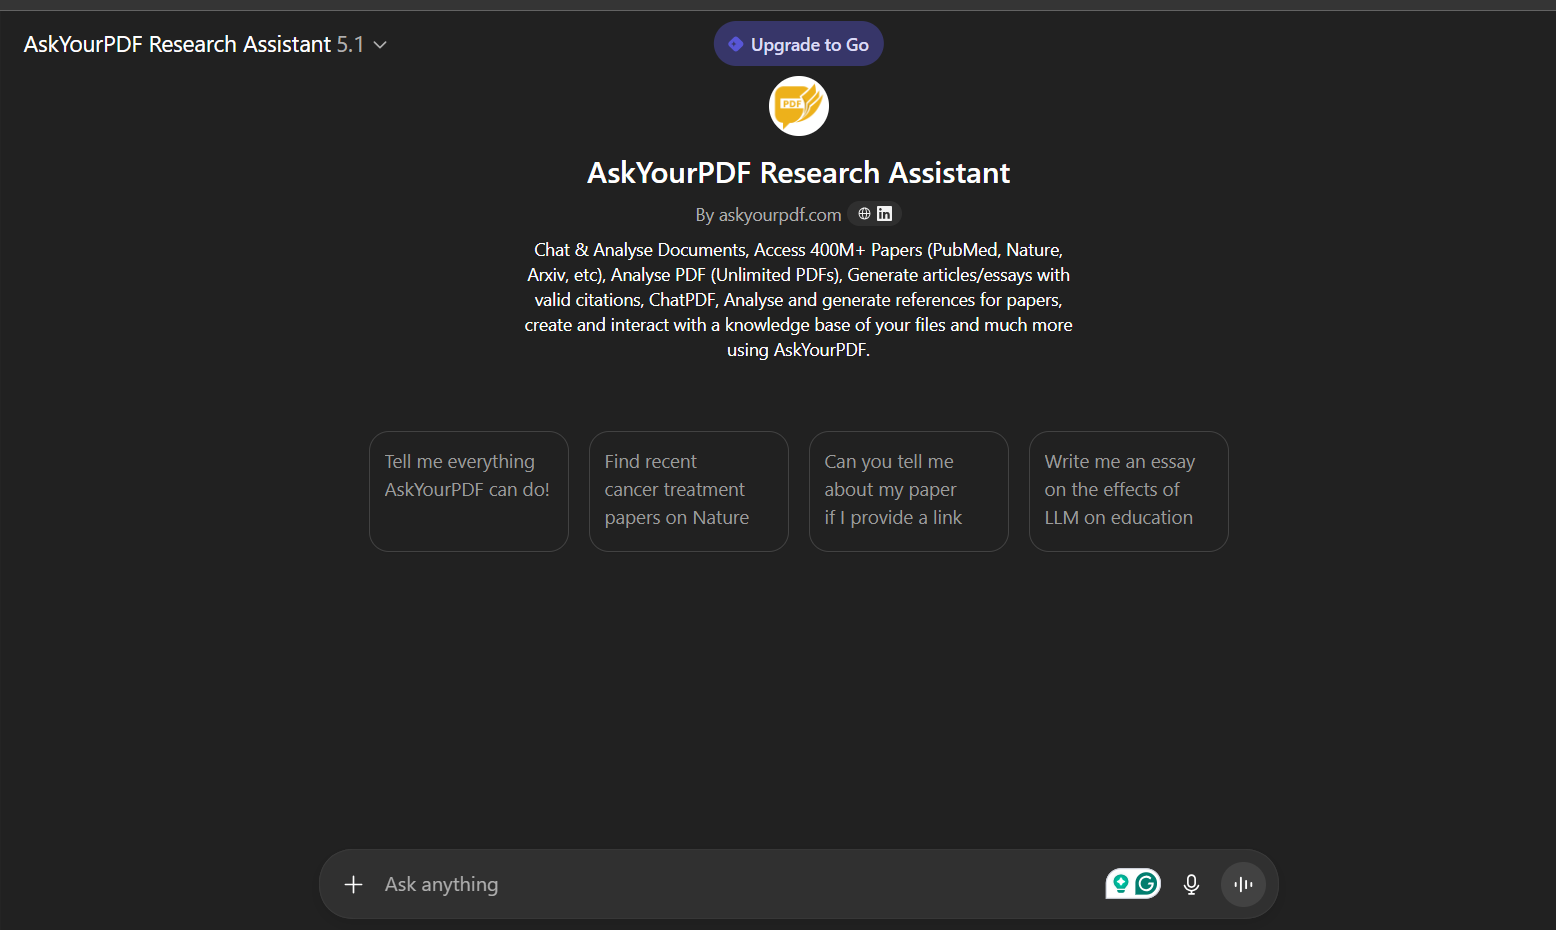Select "Tell me everything AskYourPDF can do!" prompt

click(x=469, y=491)
